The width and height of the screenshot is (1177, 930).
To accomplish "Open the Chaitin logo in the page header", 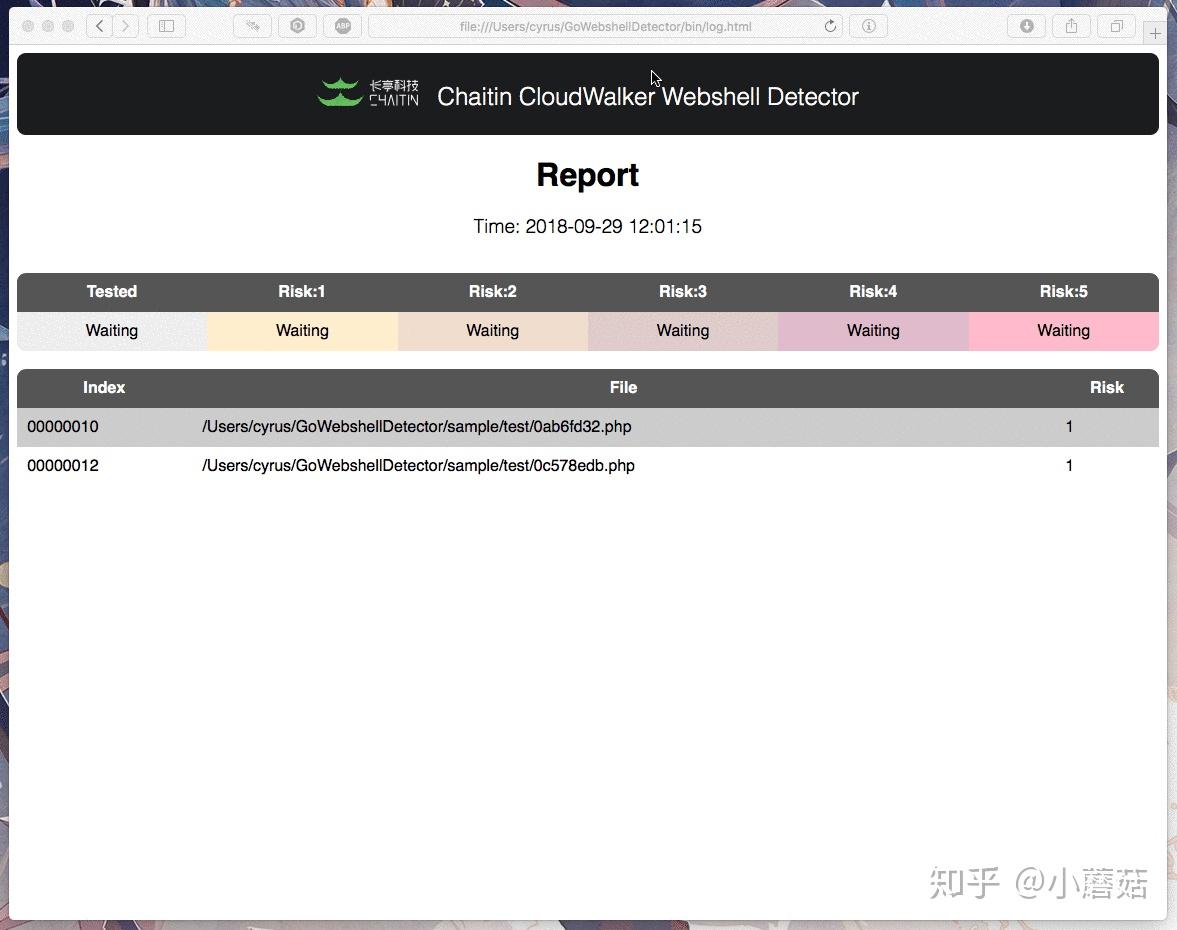I will pos(367,93).
